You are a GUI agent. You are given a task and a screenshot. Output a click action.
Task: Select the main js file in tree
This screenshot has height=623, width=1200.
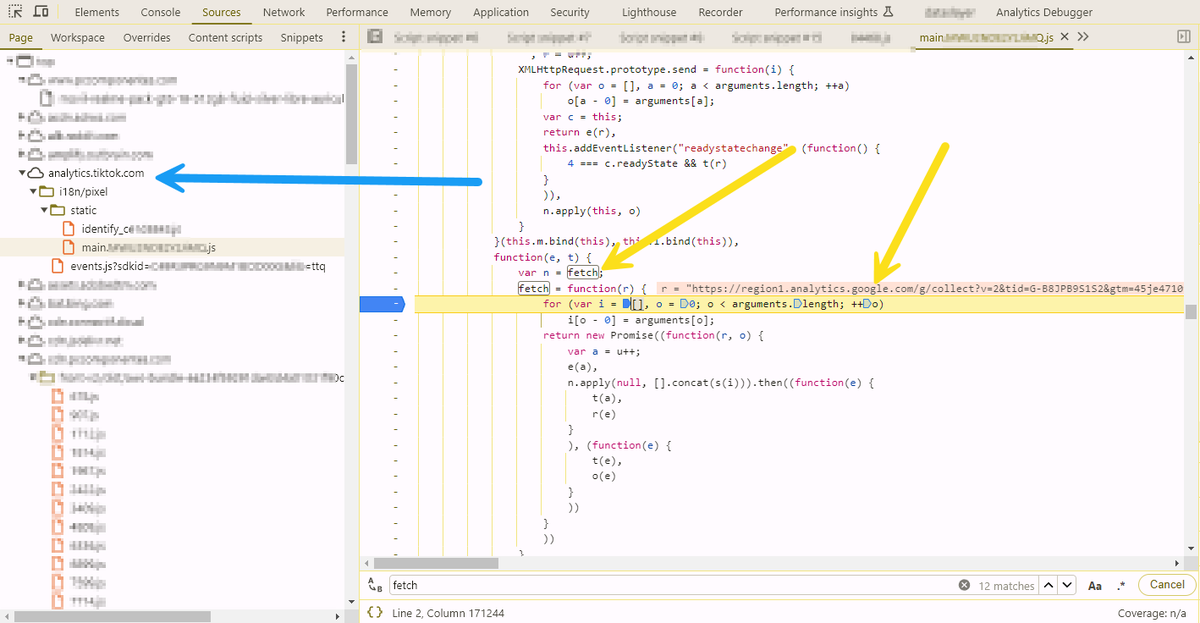(x=148, y=247)
